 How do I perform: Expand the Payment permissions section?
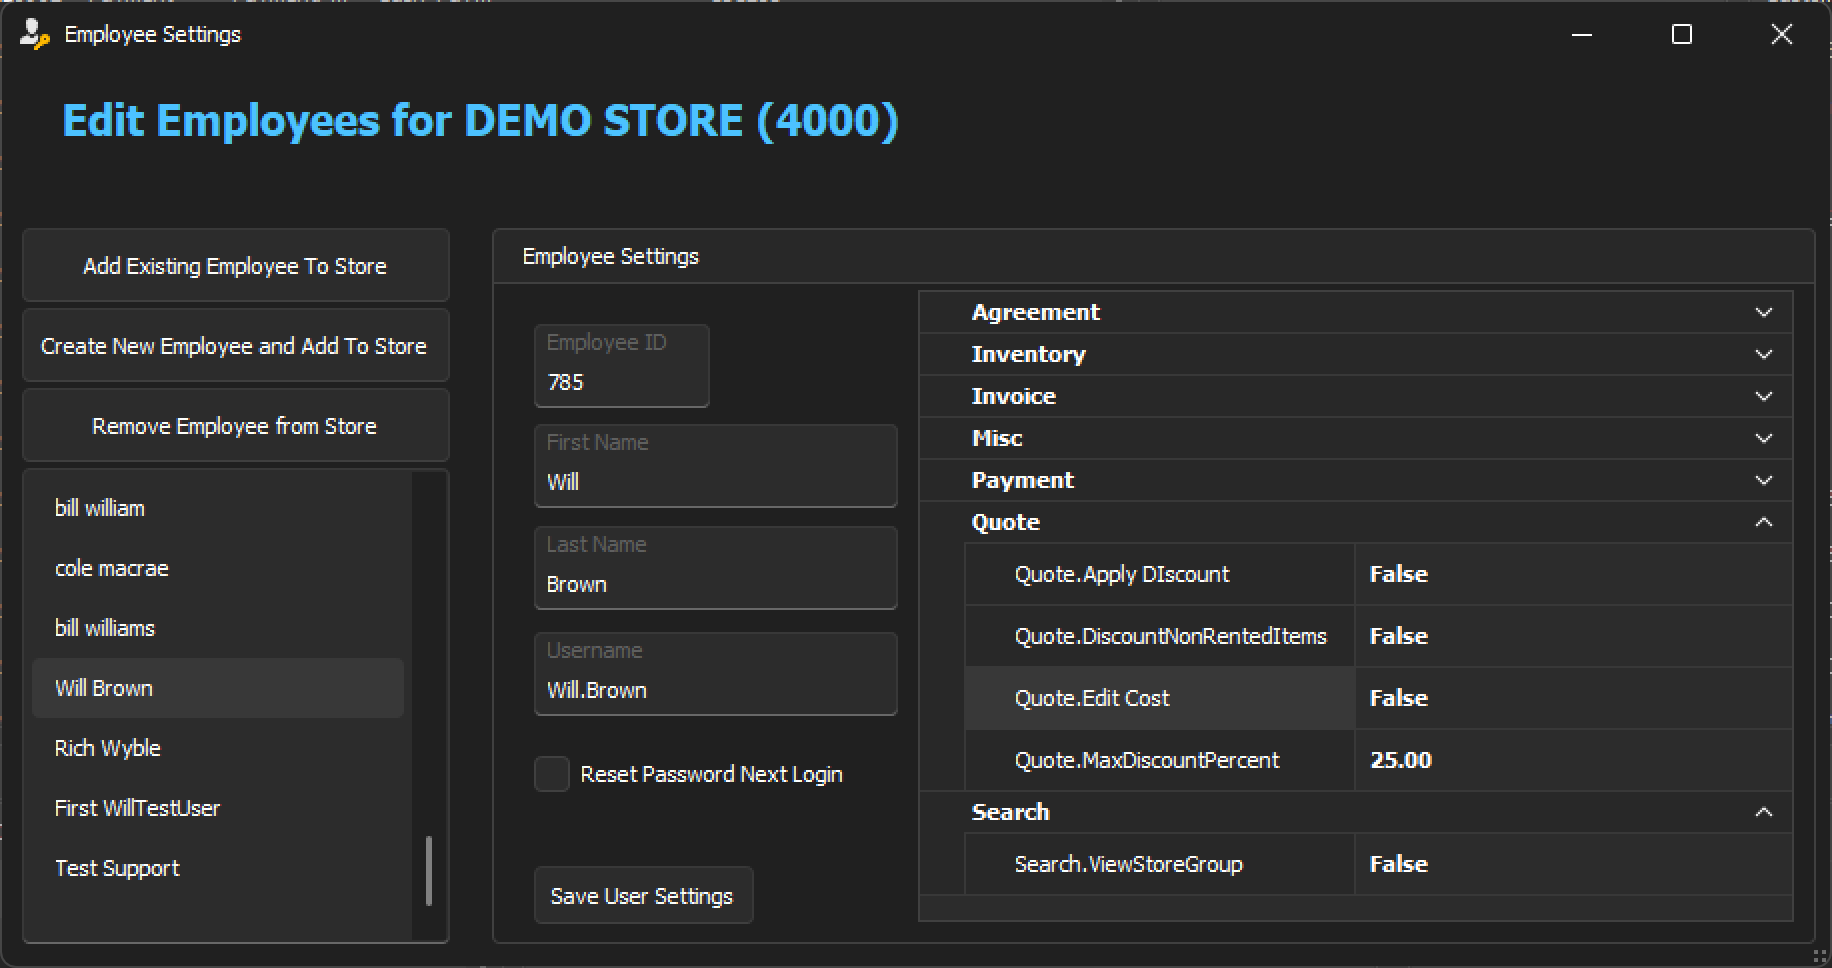pos(1763,481)
